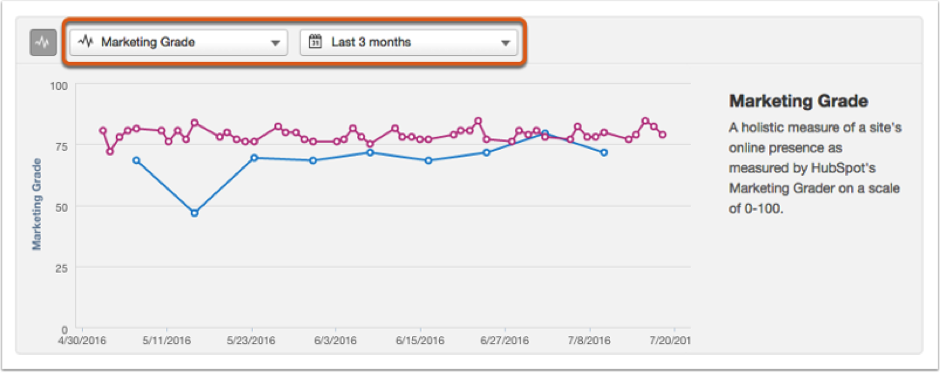This screenshot has height=373, width=941.
Task: Click the blue data point near 5/23/2016
Action: click(x=254, y=158)
